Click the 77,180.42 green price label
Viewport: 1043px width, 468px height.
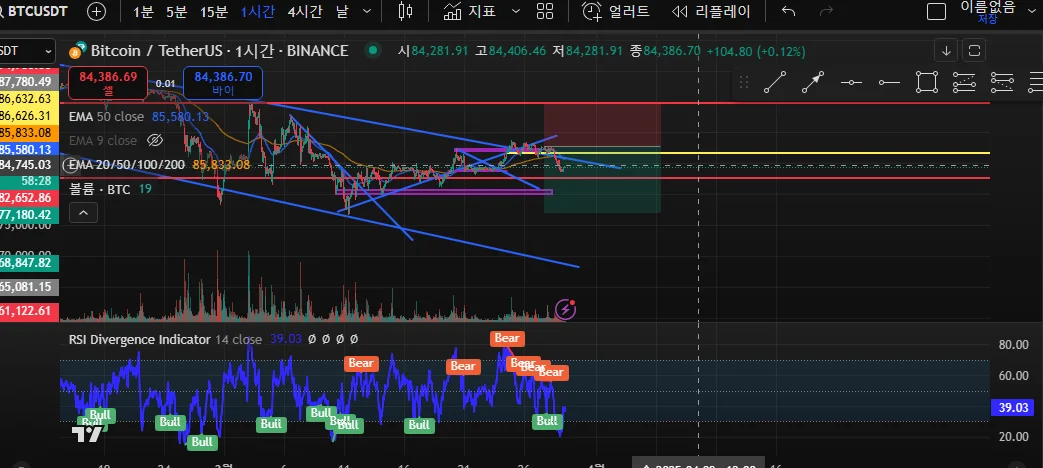[27, 215]
